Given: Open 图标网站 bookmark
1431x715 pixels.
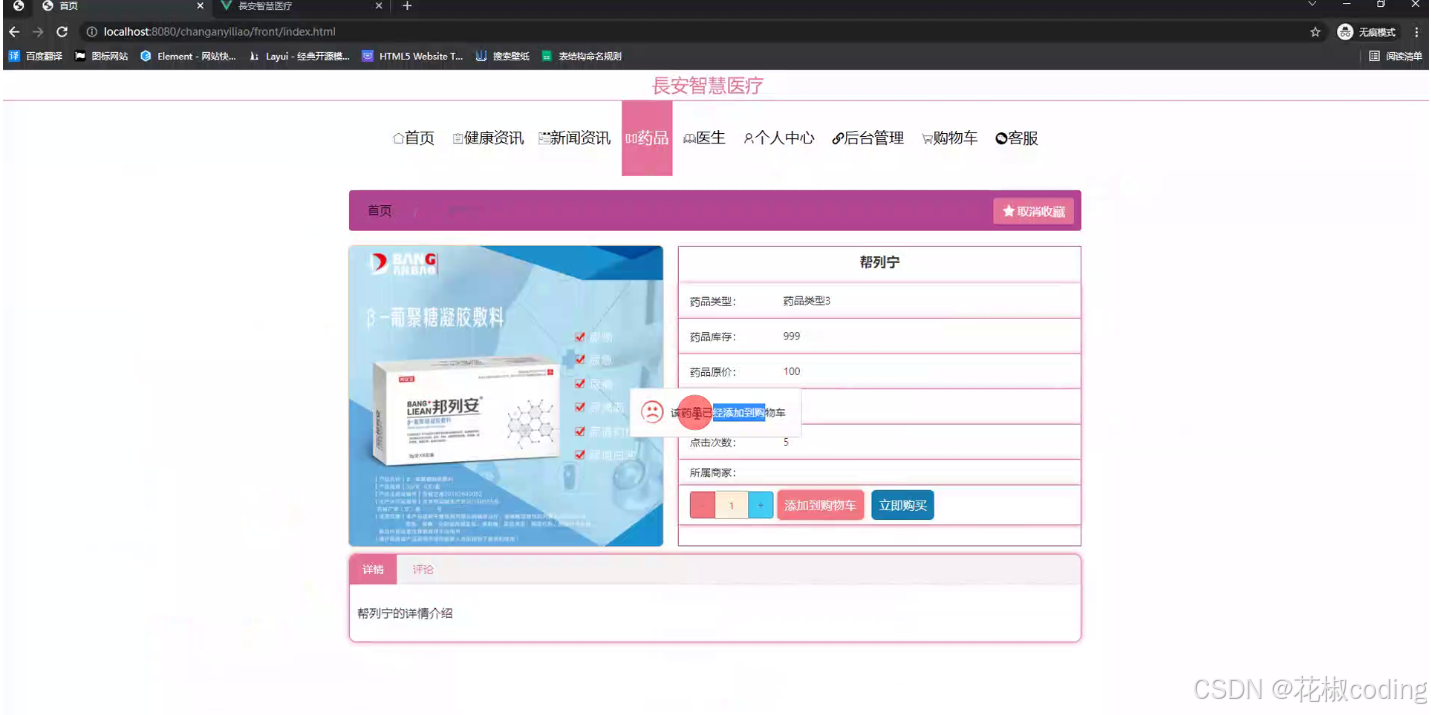Looking at the screenshot, I should (101, 56).
